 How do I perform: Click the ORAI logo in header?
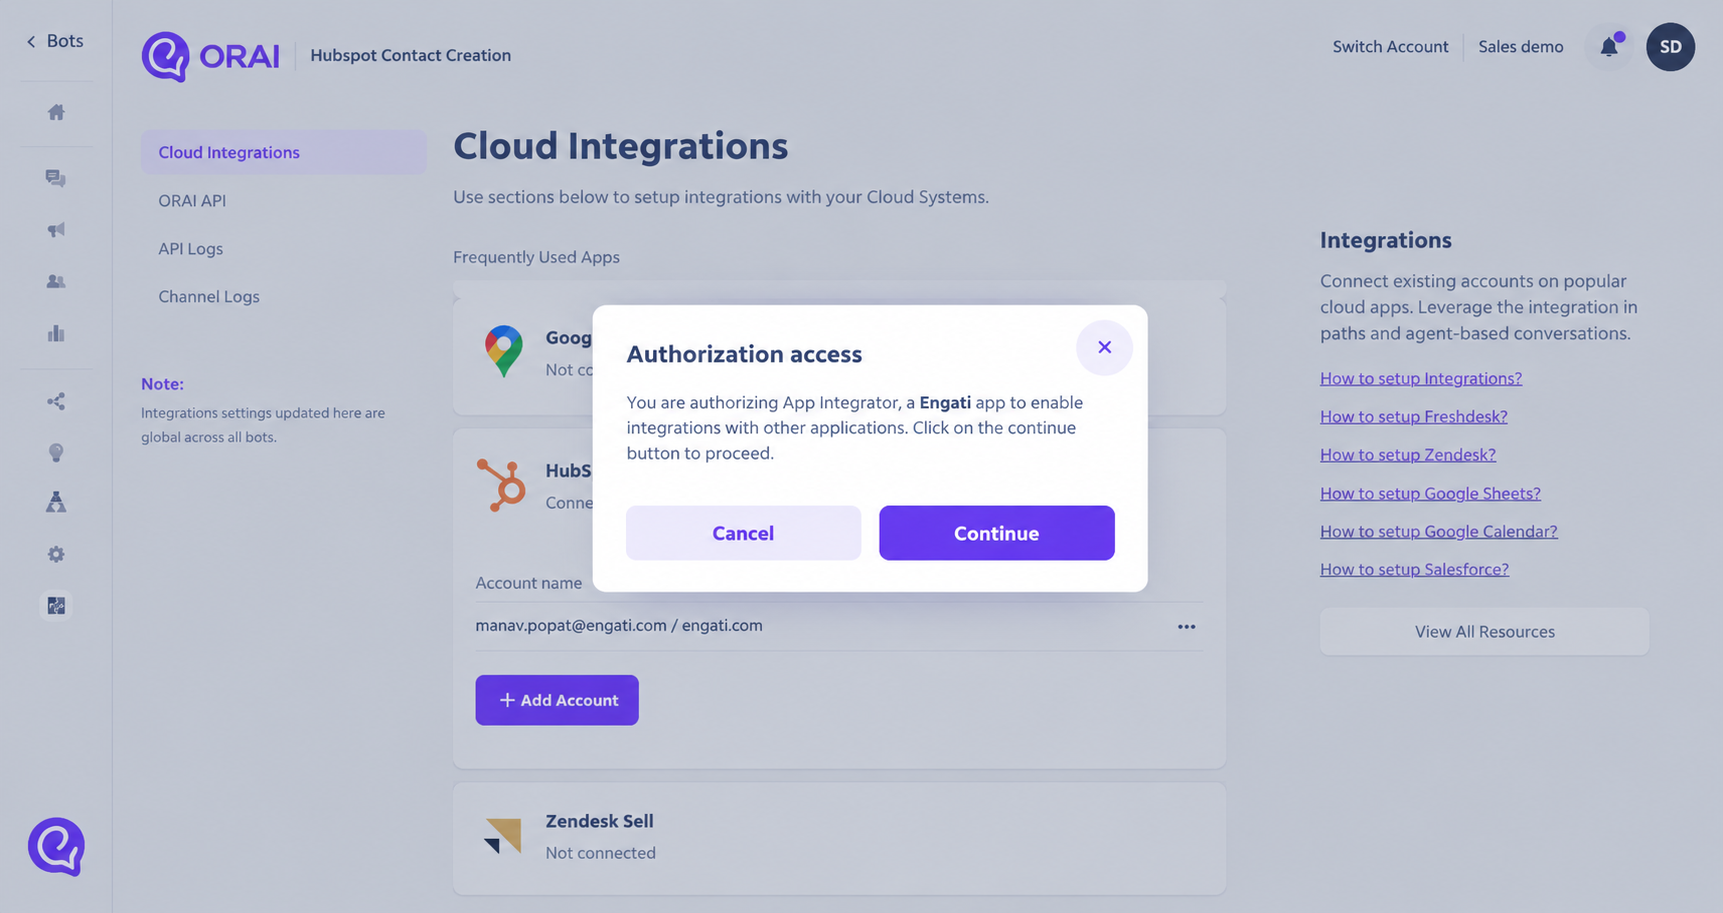point(211,56)
